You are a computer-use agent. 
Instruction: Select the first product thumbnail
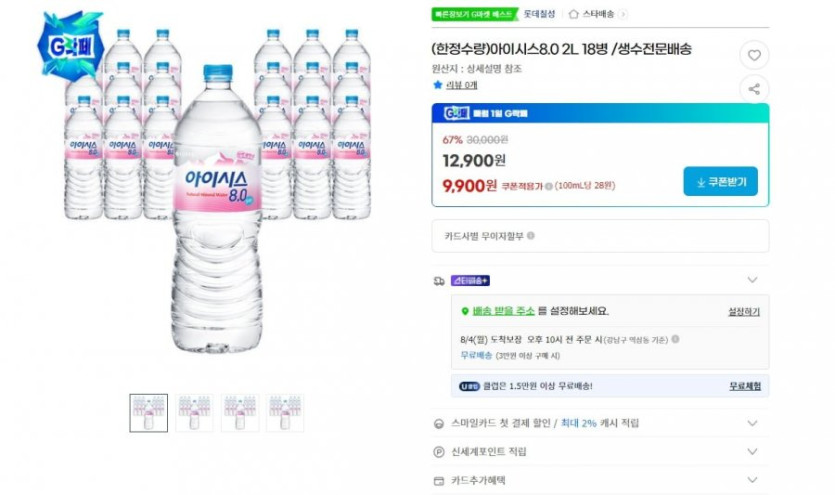(149, 412)
